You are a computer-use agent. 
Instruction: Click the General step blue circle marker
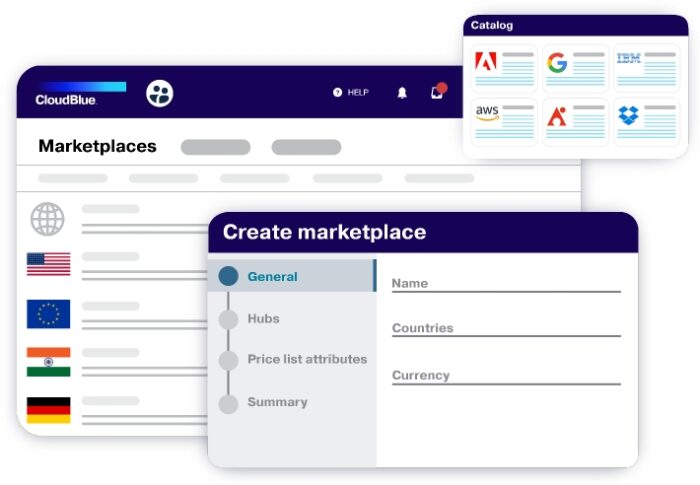229,276
